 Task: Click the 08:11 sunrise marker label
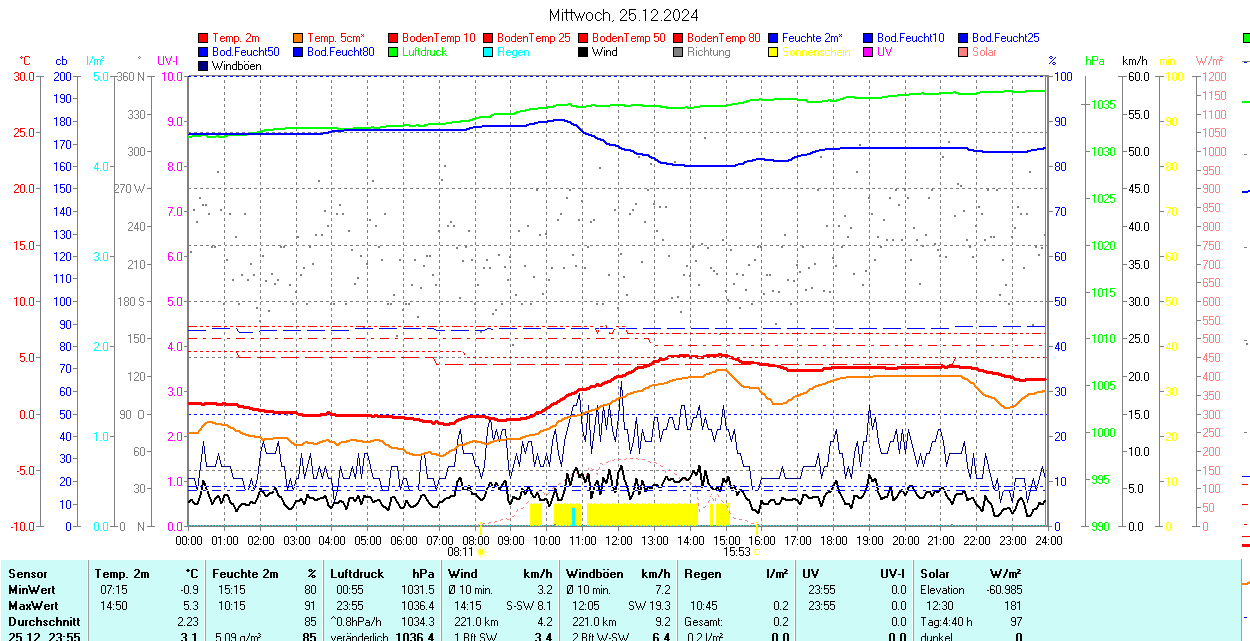click(460, 551)
